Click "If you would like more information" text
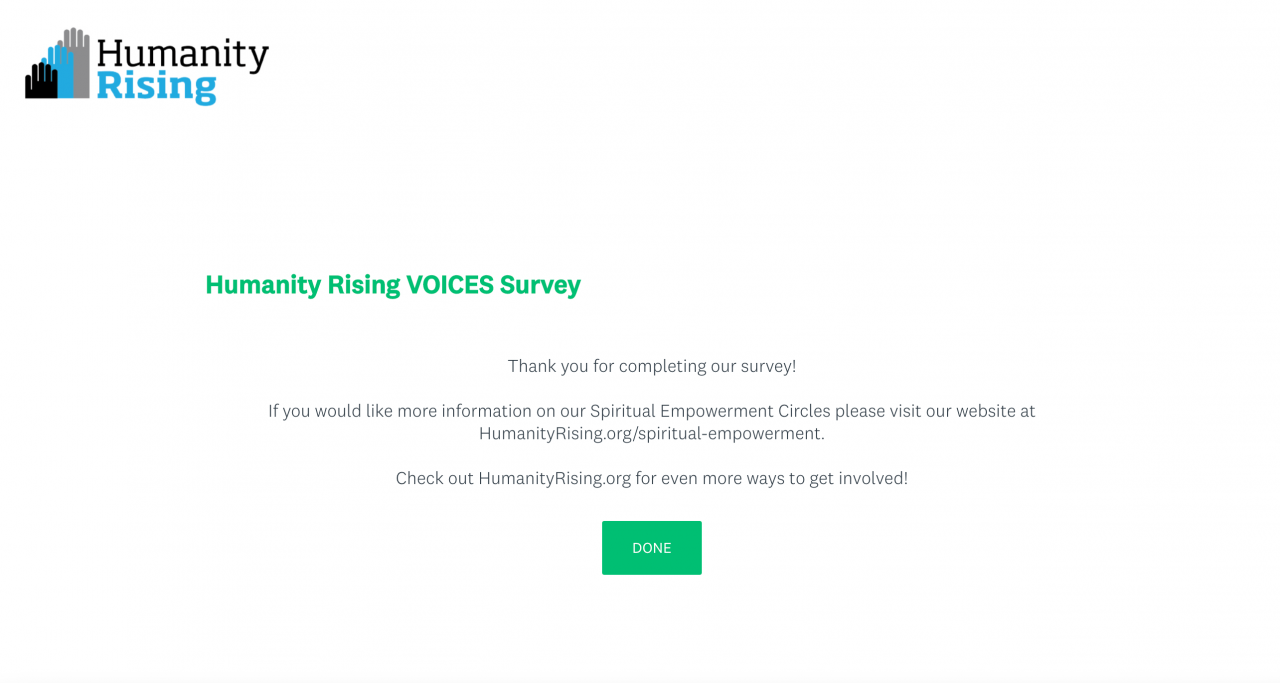1280x683 pixels. click(400, 411)
